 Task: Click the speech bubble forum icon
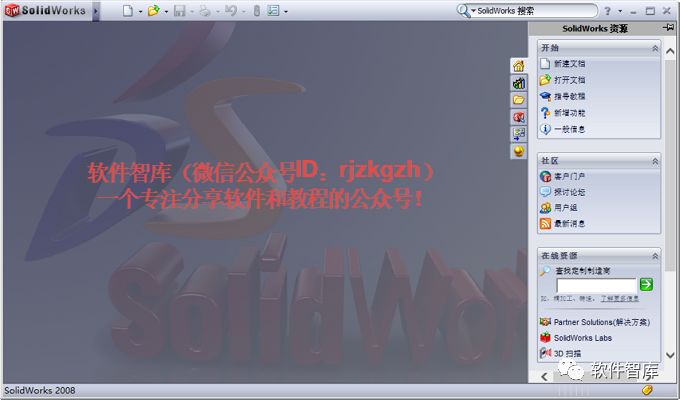click(x=545, y=192)
